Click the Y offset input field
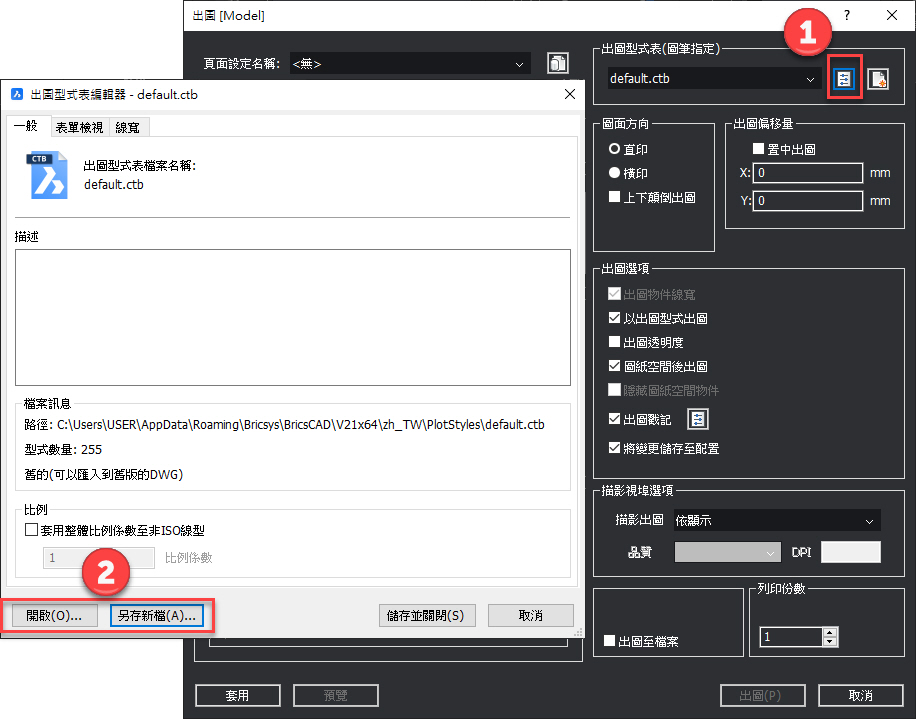Screen dimensions: 916x719 coord(807,201)
